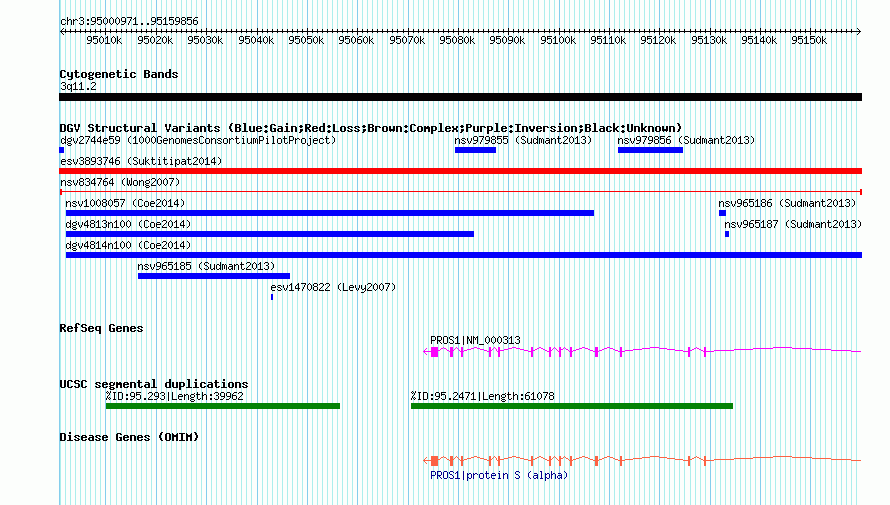890x505 pixels.
Task: Click the black 3q11.2 cytogenetic band bar
Action: click(x=460, y=97)
